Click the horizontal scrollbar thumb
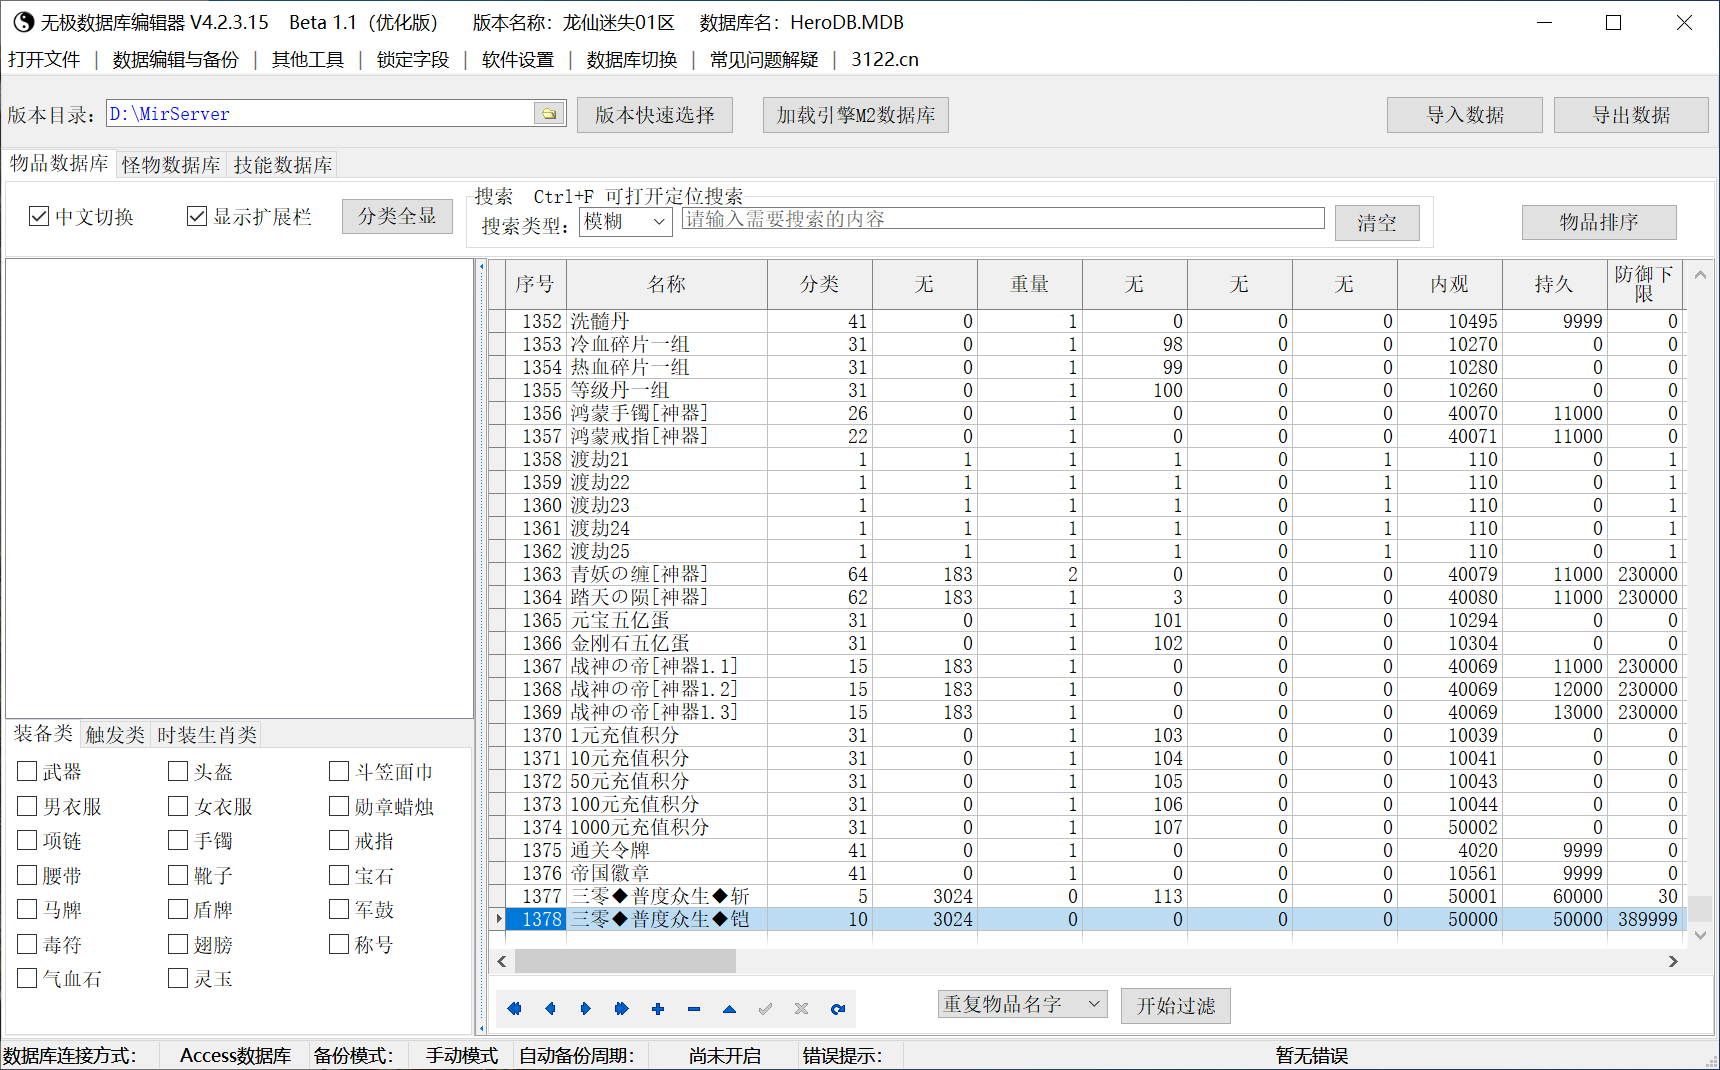 pyautogui.click(x=626, y=961)
